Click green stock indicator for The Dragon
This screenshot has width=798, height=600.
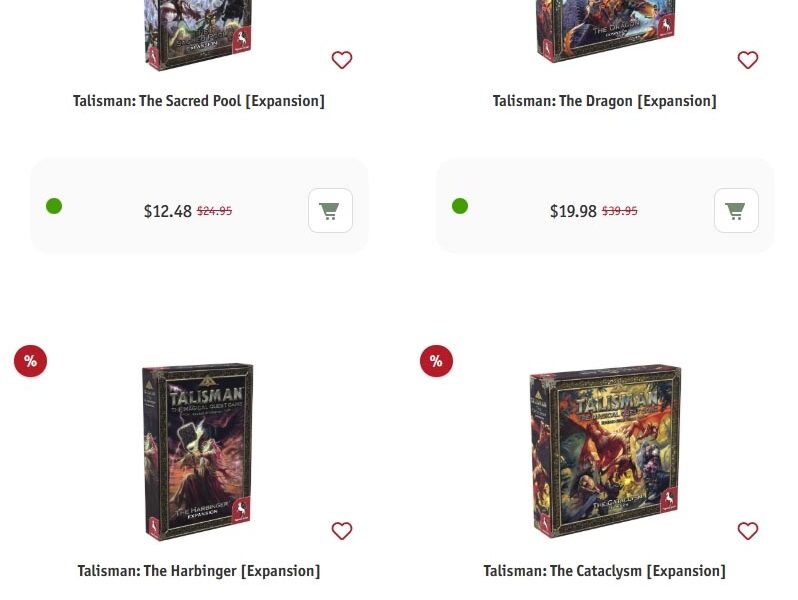pyautogui.click(x=460, y=206)
